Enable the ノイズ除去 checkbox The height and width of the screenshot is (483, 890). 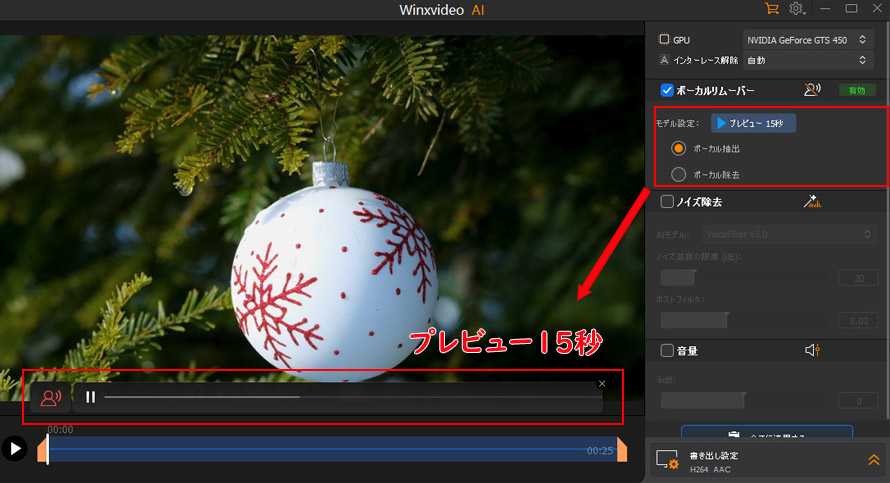pos(667,201)
